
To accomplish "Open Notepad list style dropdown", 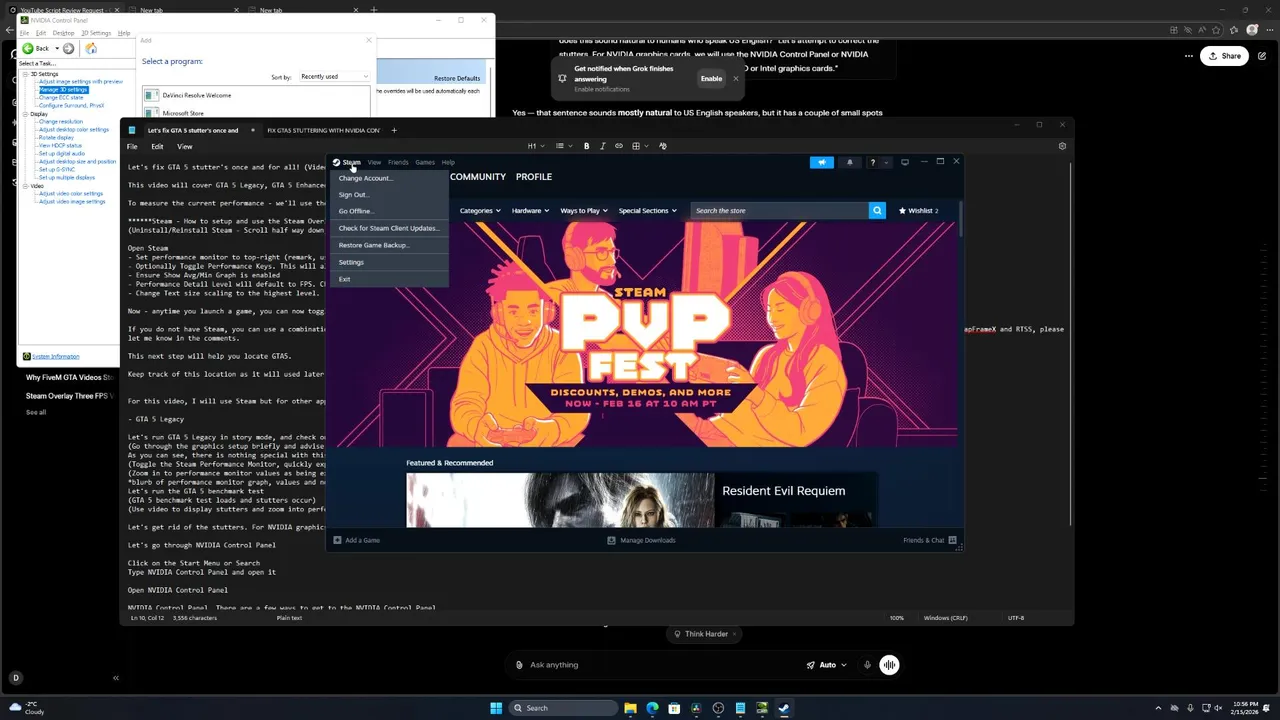I will [563, 146].
